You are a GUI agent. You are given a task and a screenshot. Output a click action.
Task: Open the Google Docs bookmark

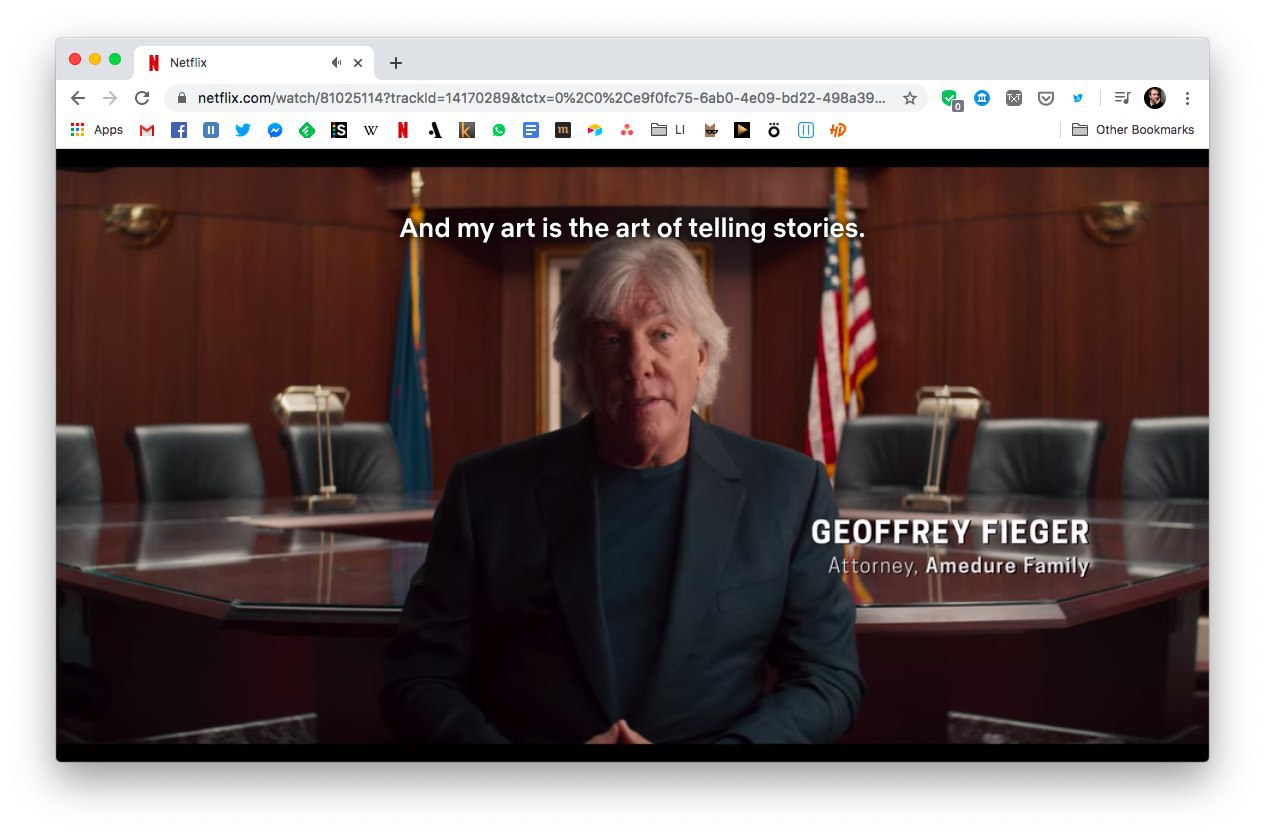point(531,130)
